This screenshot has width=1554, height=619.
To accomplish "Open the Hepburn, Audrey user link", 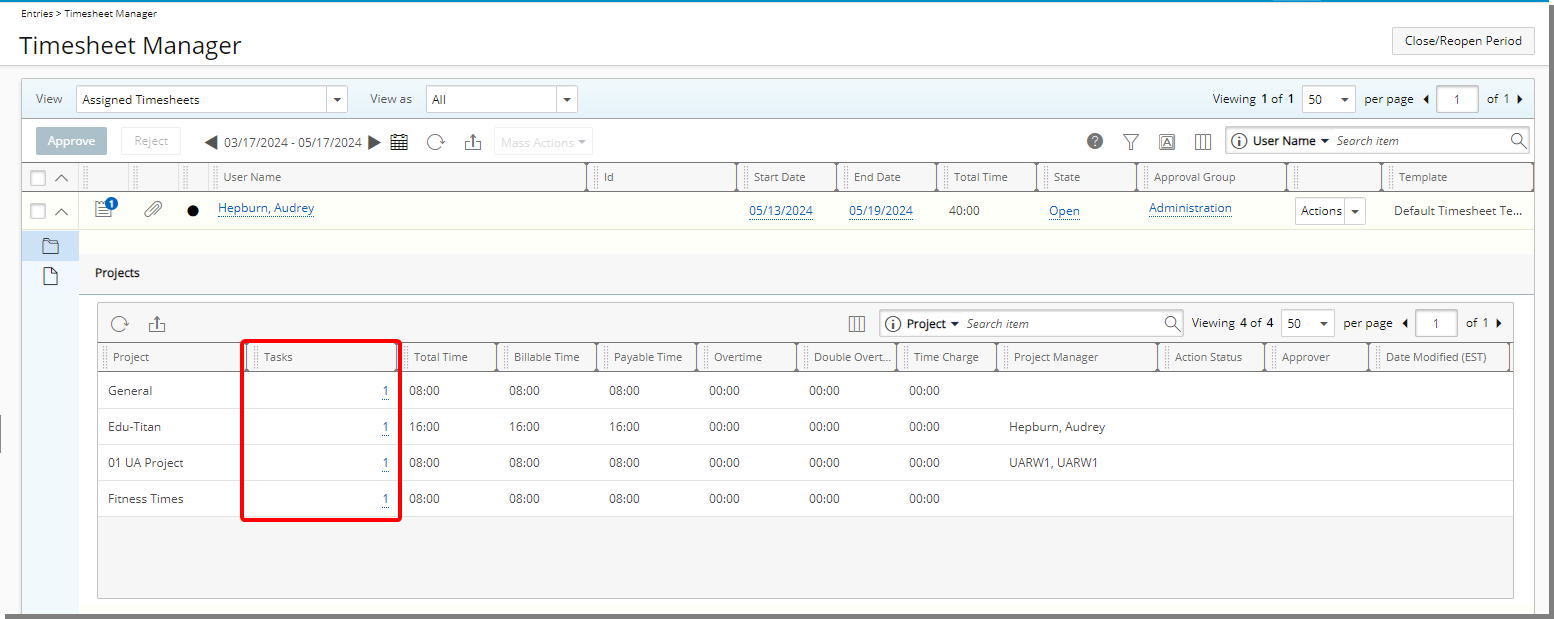I will [x=266, y=208].
